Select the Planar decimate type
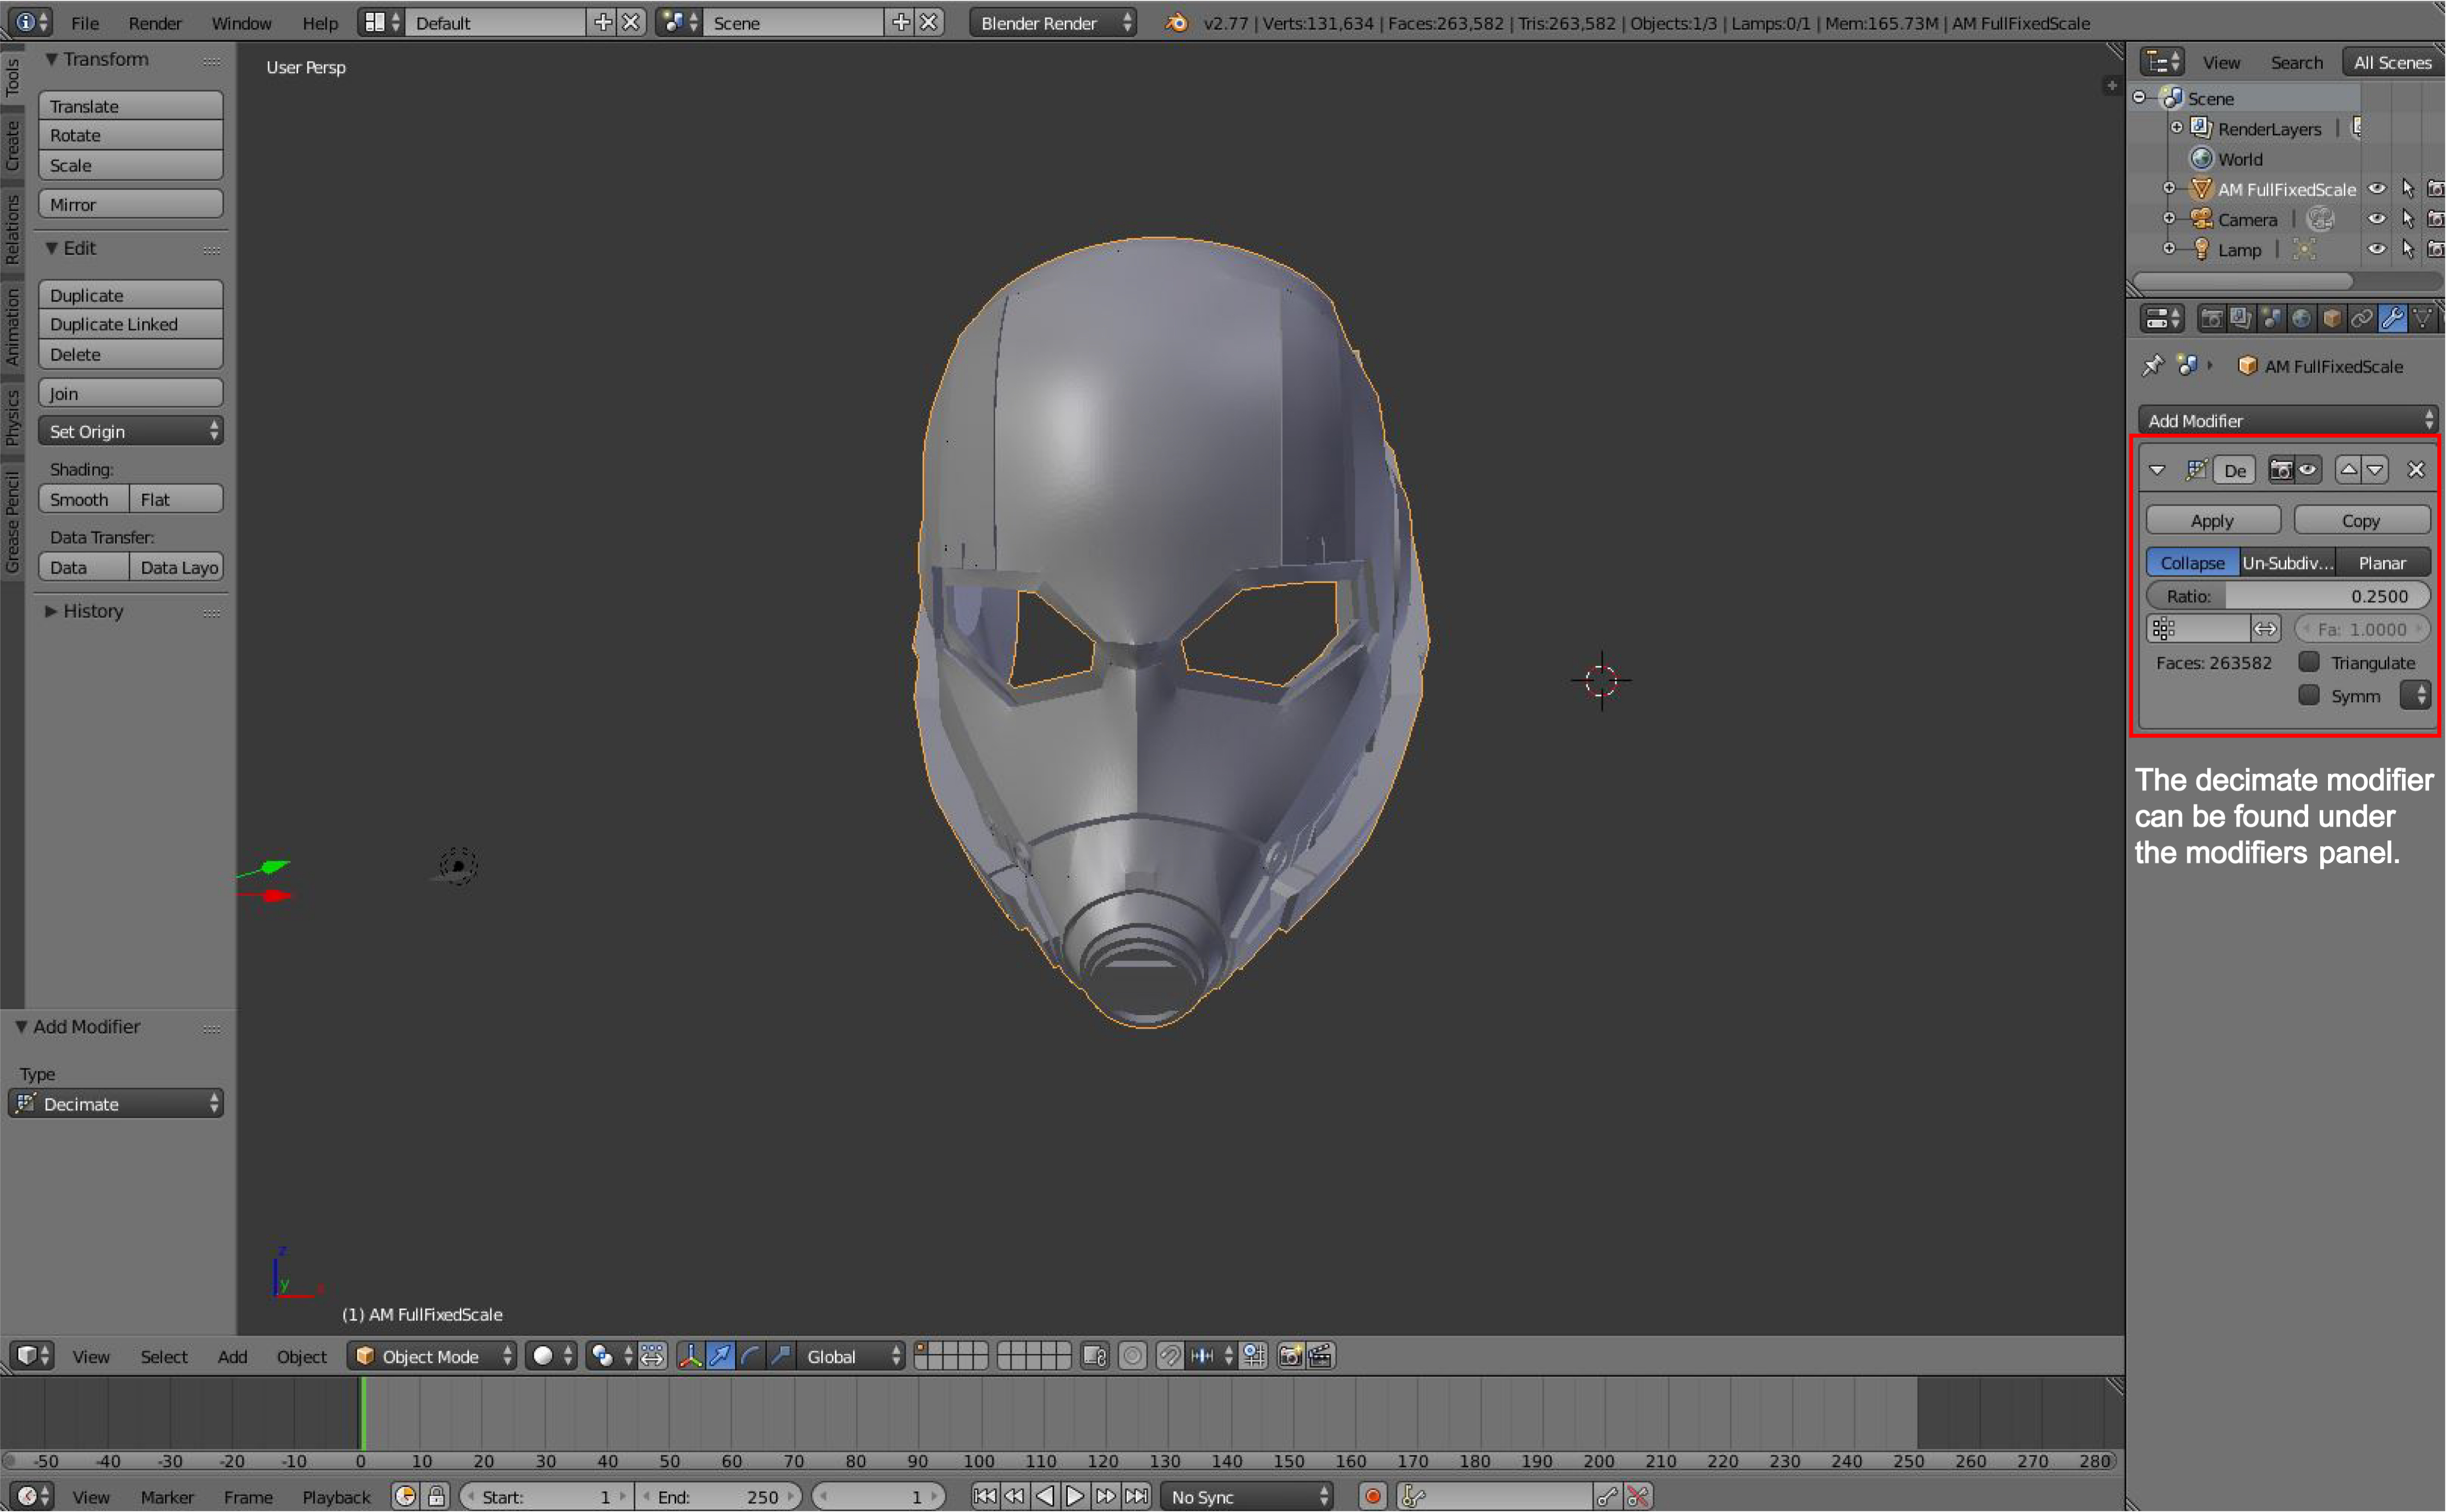The height and width of the screenshot is (1512, 2446). pos(2382,563)
